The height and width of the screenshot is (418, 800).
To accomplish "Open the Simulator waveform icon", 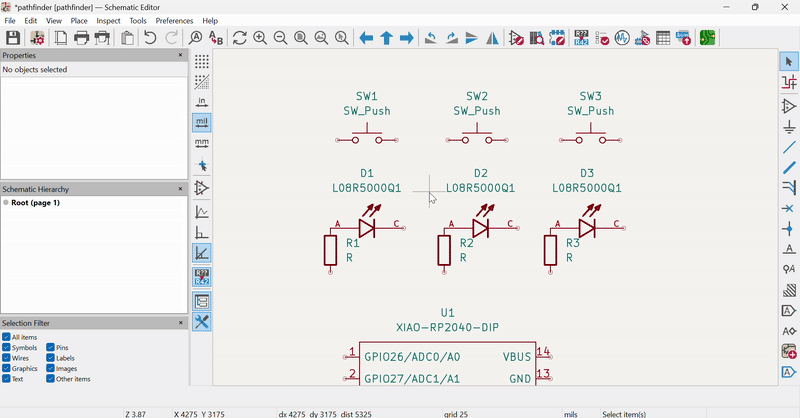I will point(622,38).
